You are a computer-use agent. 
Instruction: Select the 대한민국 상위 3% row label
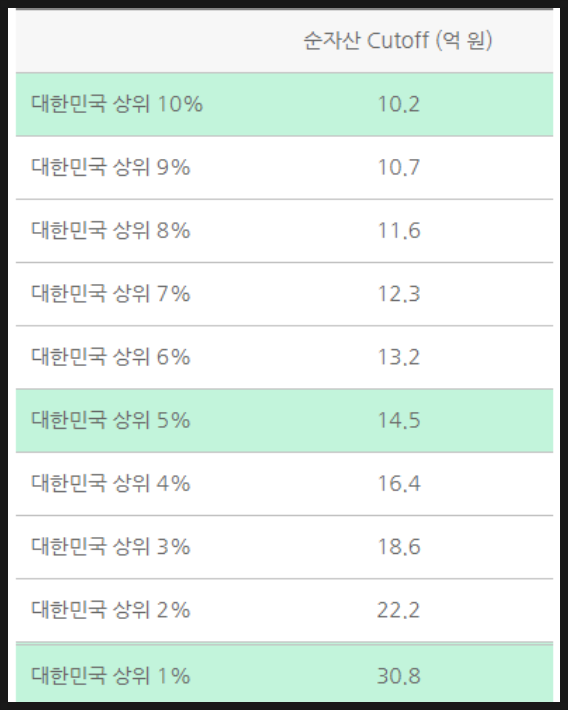pyautogui.click(x=111, y=546)
